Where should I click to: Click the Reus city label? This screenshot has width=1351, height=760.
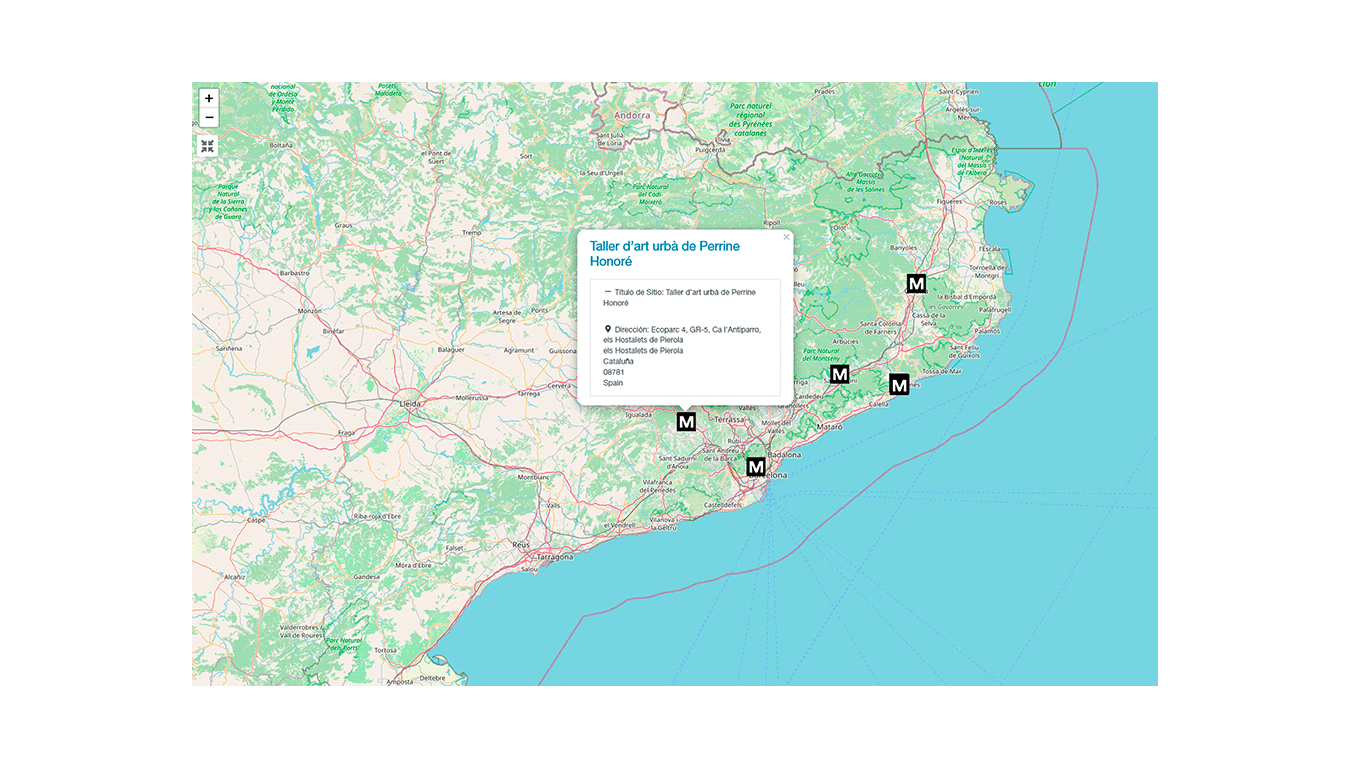520,544
